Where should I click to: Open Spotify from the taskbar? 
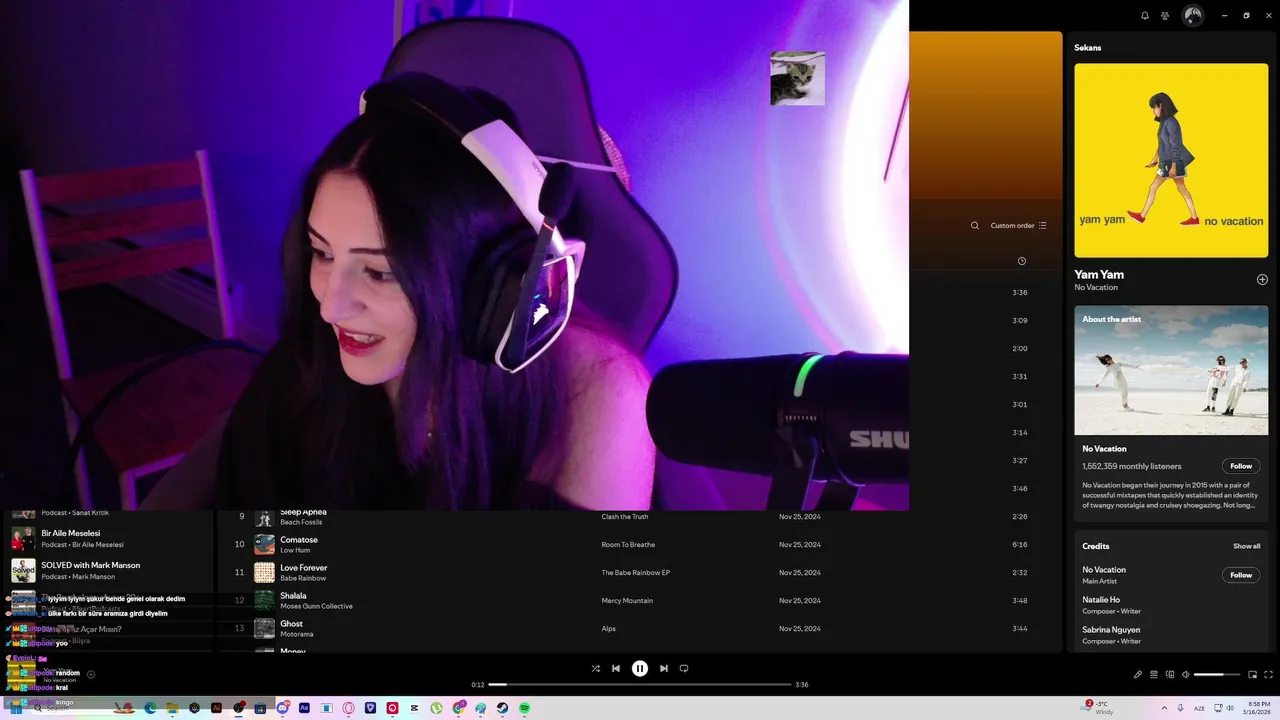524,708
